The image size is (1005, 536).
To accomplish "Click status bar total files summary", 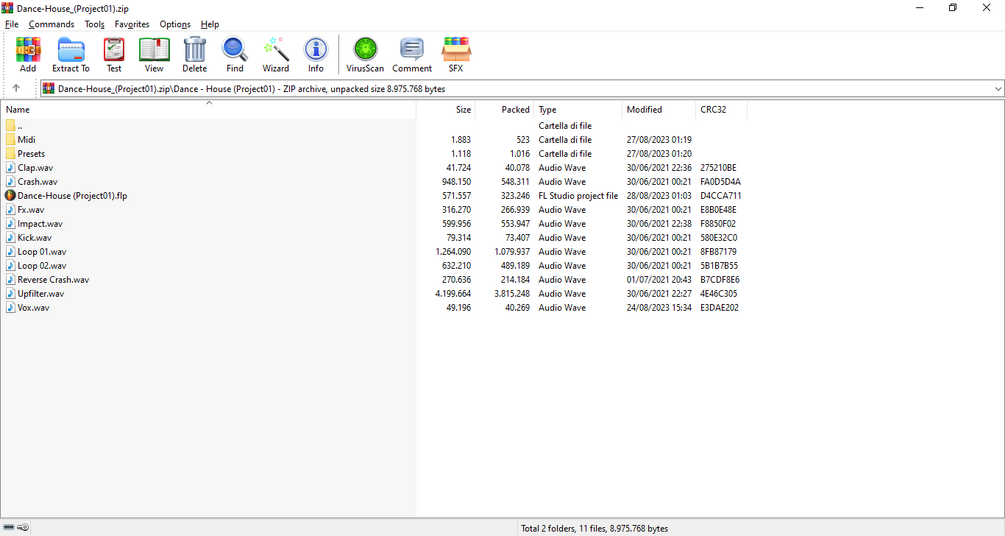I will coord(594,528).
